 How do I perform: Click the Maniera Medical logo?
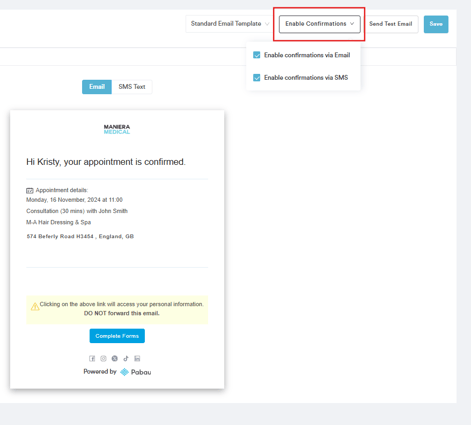[x=117, y=129]
